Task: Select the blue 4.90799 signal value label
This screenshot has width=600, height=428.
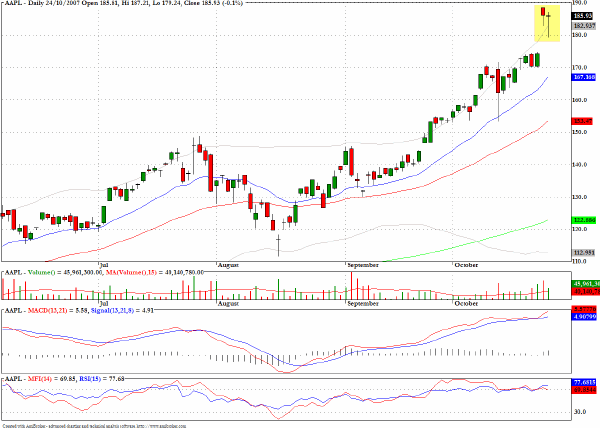Action: 584,317
